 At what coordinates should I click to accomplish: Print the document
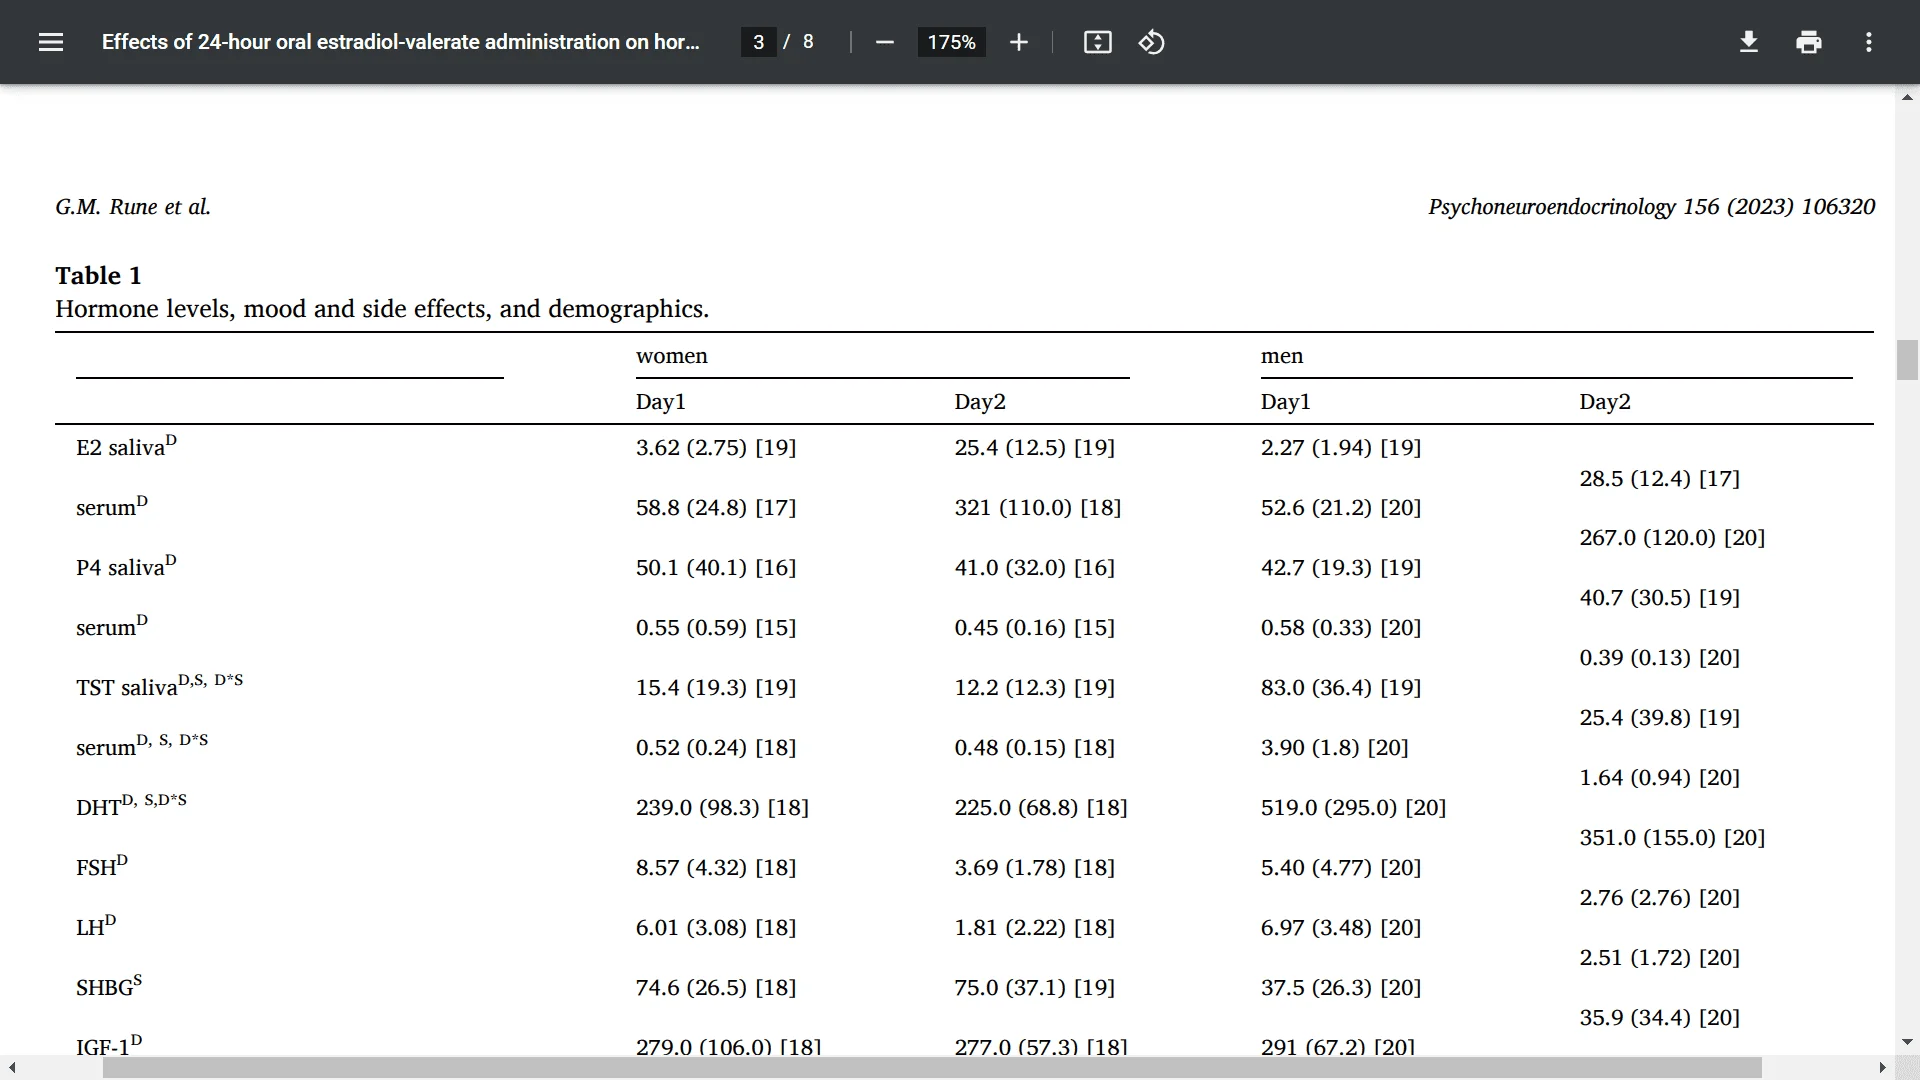coord(1808,42)
